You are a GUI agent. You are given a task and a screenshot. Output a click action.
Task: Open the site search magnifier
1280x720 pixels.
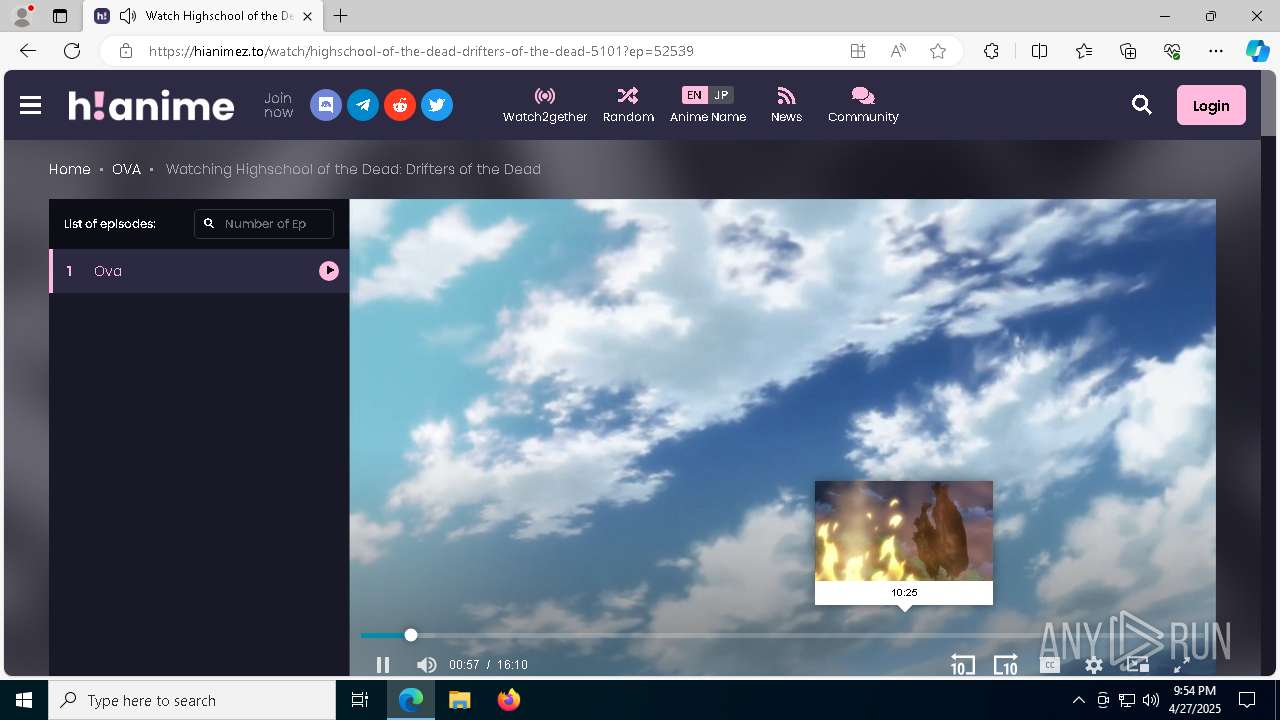1142,105
